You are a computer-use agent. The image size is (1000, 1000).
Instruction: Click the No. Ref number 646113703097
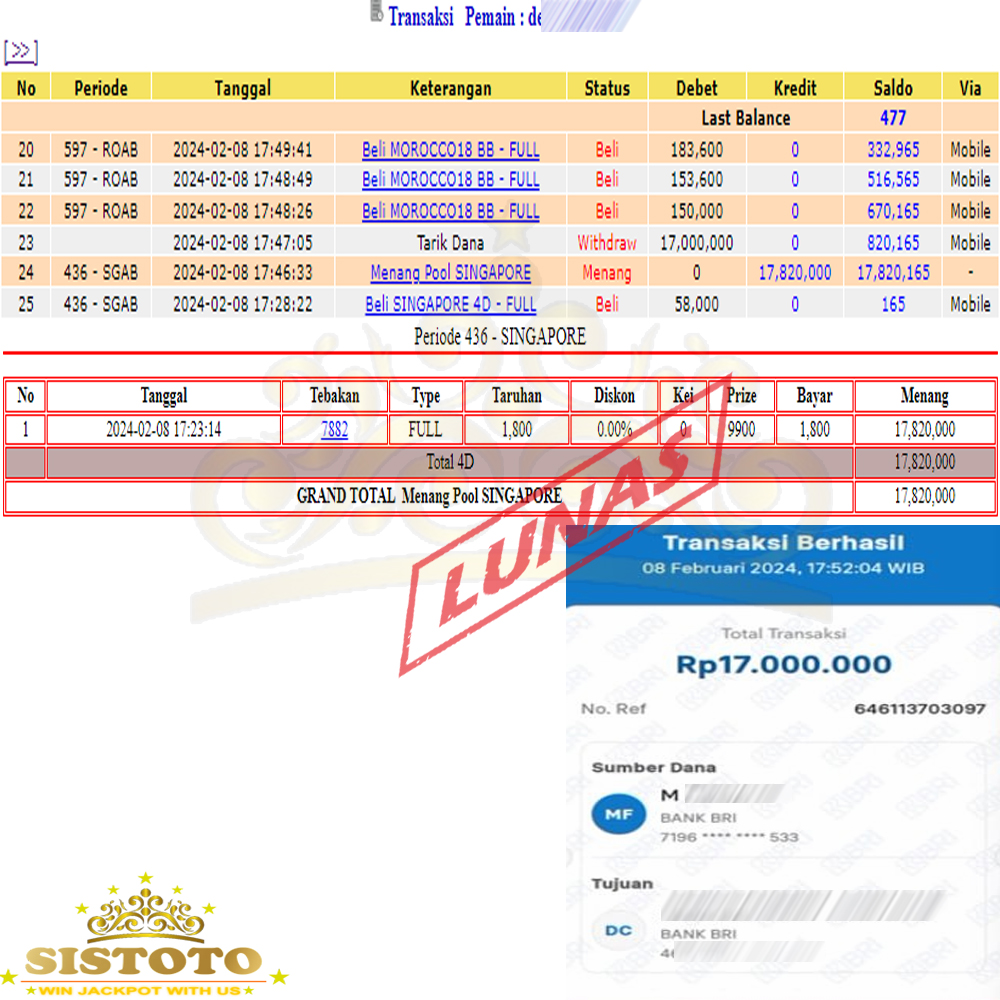coord(919,709)
